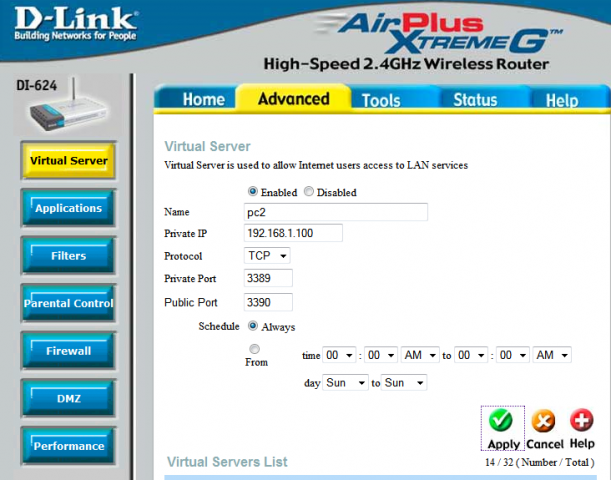Open the start time minute dropdown
Image resolution: width=611 pixels, height=480 pixels.
coord(381,355)
